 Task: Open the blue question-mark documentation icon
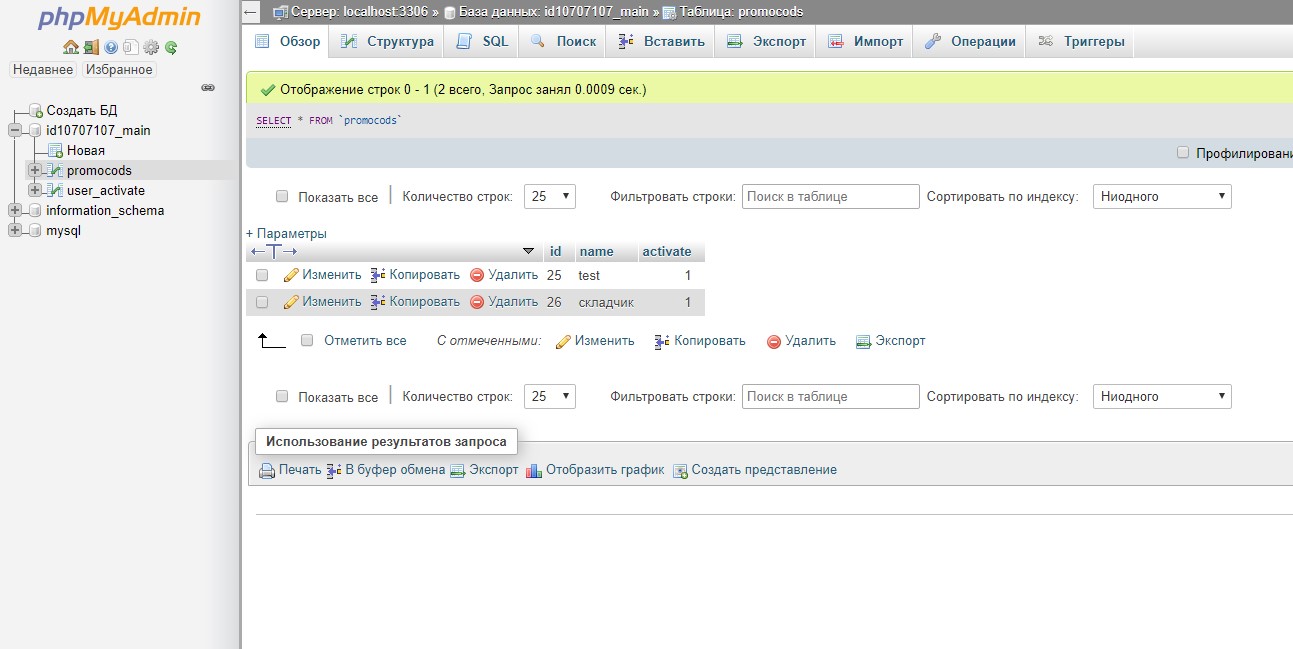coord(111,47)
